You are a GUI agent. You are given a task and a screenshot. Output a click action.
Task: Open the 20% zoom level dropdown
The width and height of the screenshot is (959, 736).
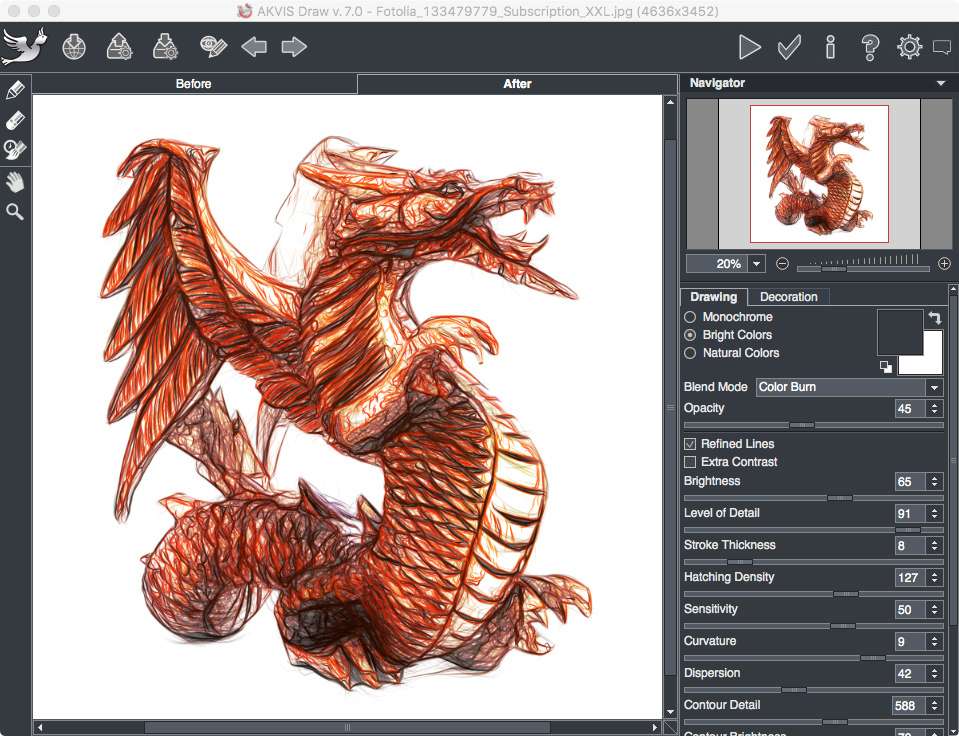(x=756, y=264)
